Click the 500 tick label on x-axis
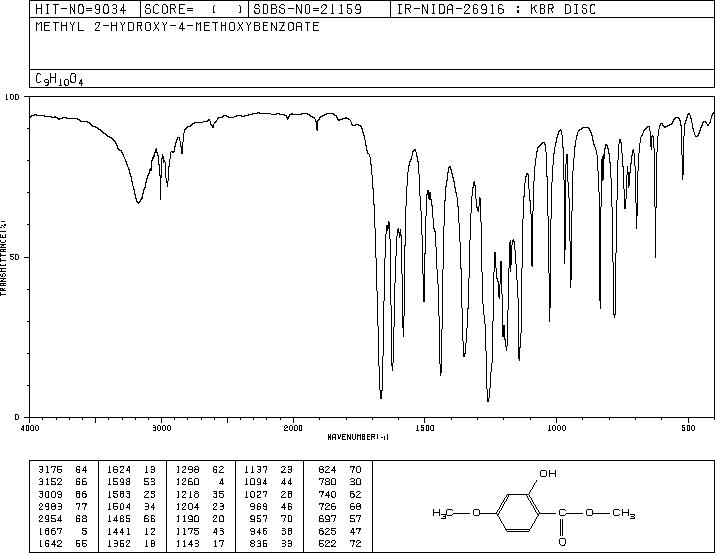 point(688,428)
